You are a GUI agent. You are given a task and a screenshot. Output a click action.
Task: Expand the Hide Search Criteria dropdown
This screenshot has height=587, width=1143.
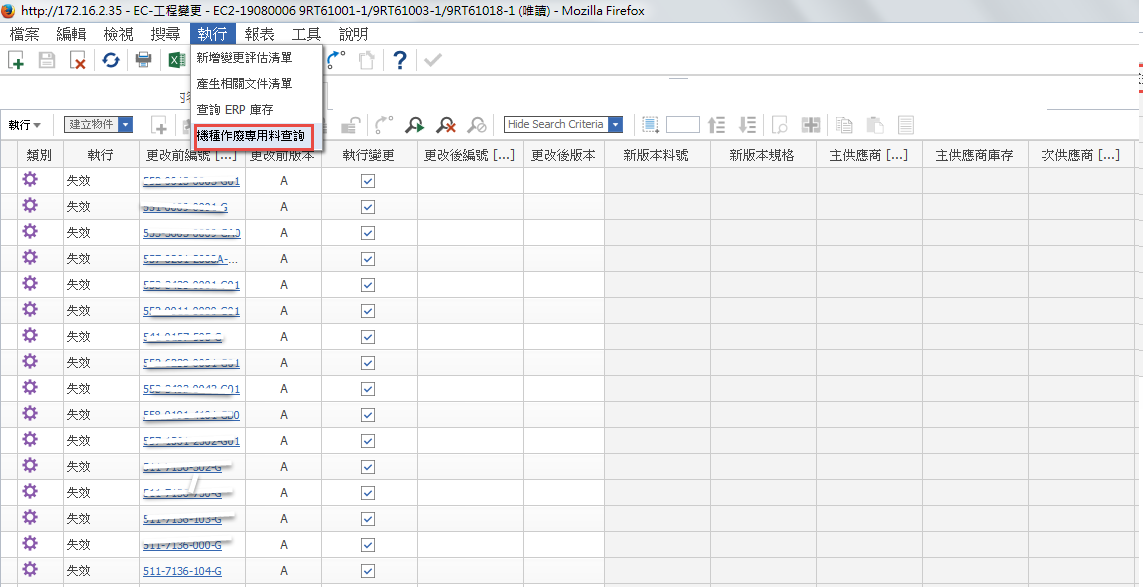[x=615, y=125]
